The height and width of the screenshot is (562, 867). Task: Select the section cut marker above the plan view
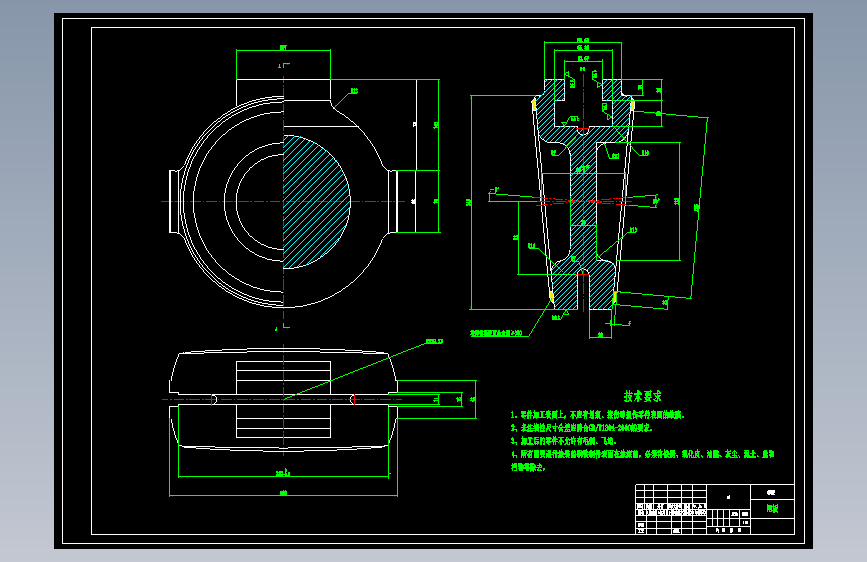tap(284, 65)
